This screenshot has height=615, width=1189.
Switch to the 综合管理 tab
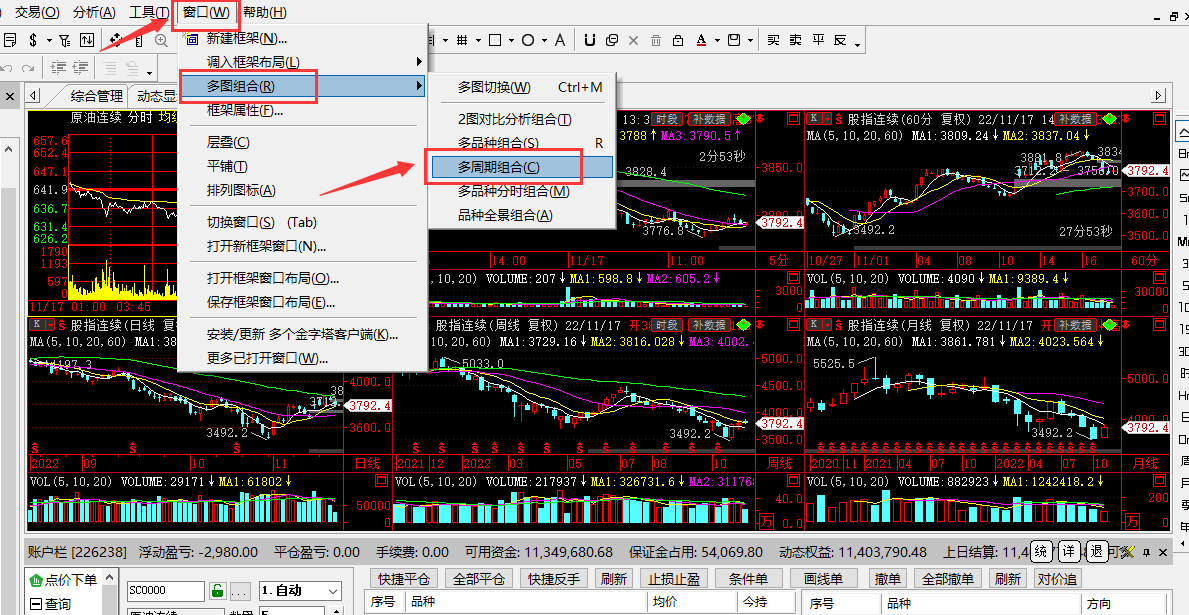96,96
